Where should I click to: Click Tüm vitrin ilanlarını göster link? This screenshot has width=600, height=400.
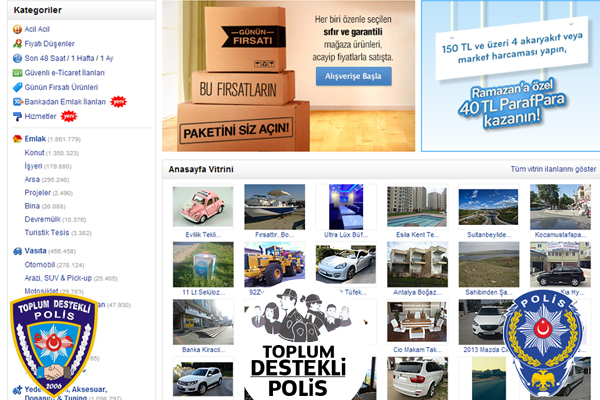click(x=553, y=170)
